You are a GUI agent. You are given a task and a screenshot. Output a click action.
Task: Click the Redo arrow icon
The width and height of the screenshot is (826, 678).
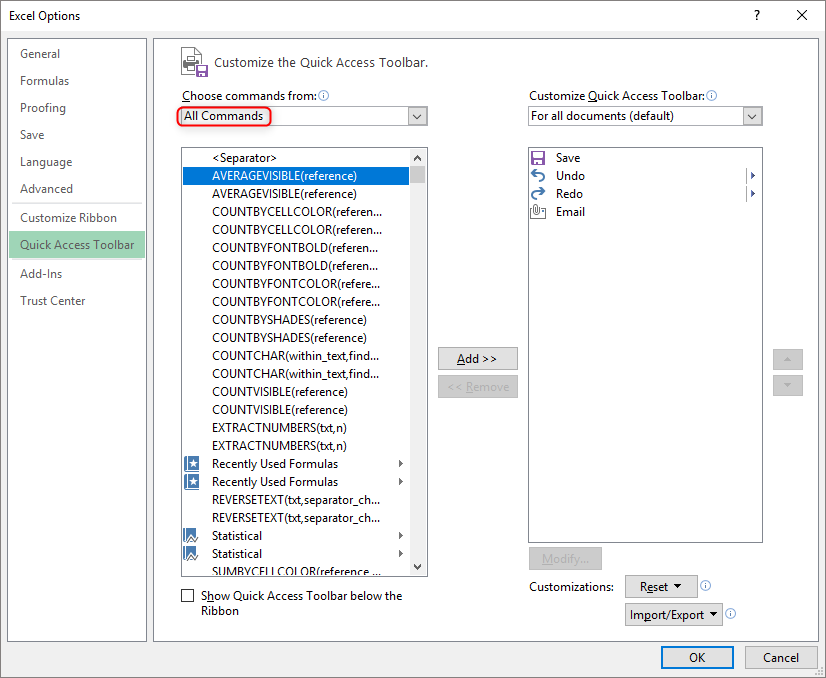(x=538, y=193)
